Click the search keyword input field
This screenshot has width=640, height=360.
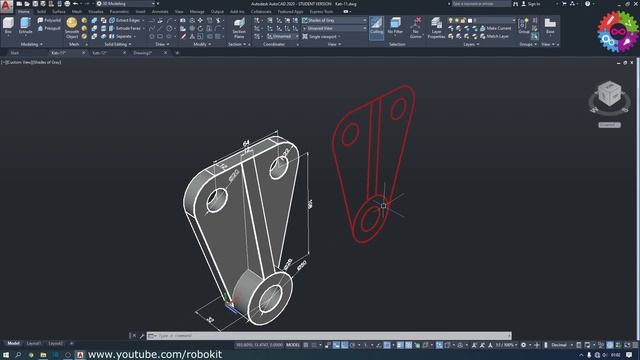[x=481, y=4]
